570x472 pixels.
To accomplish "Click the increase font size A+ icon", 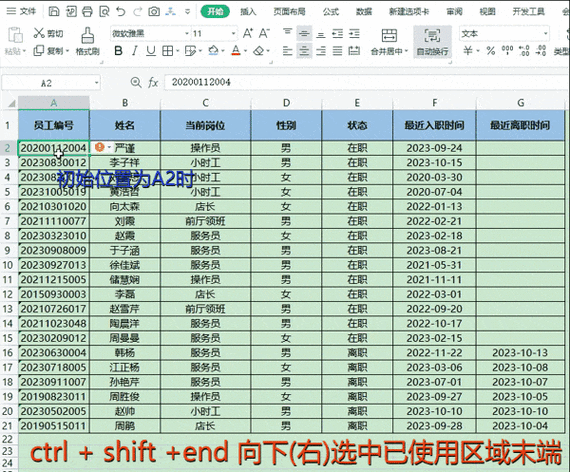I will 248,33.
